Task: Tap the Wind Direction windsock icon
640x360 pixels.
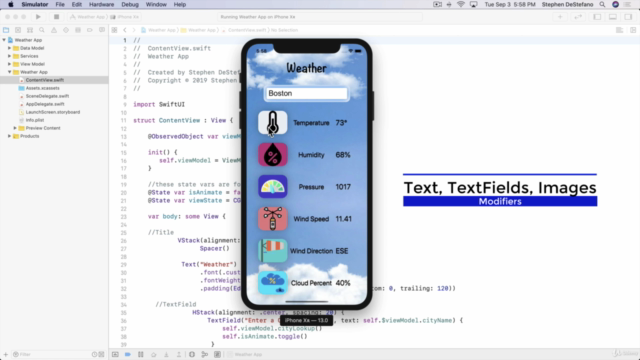Action: (x=273, y=251)
